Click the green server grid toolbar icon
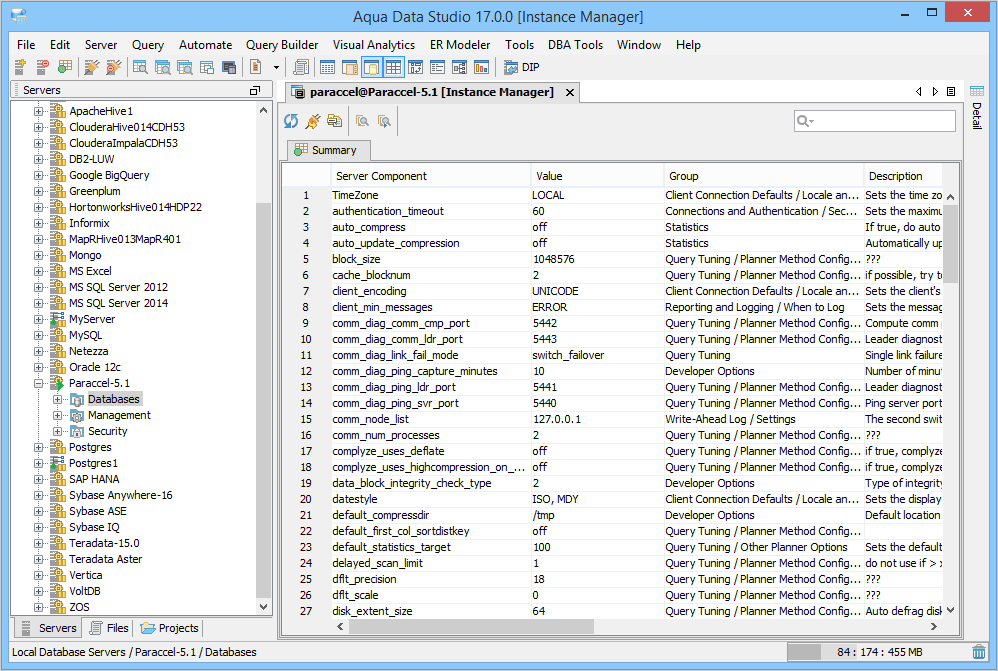The height and width of the screenshot is (671, 998). coord(64,67)
